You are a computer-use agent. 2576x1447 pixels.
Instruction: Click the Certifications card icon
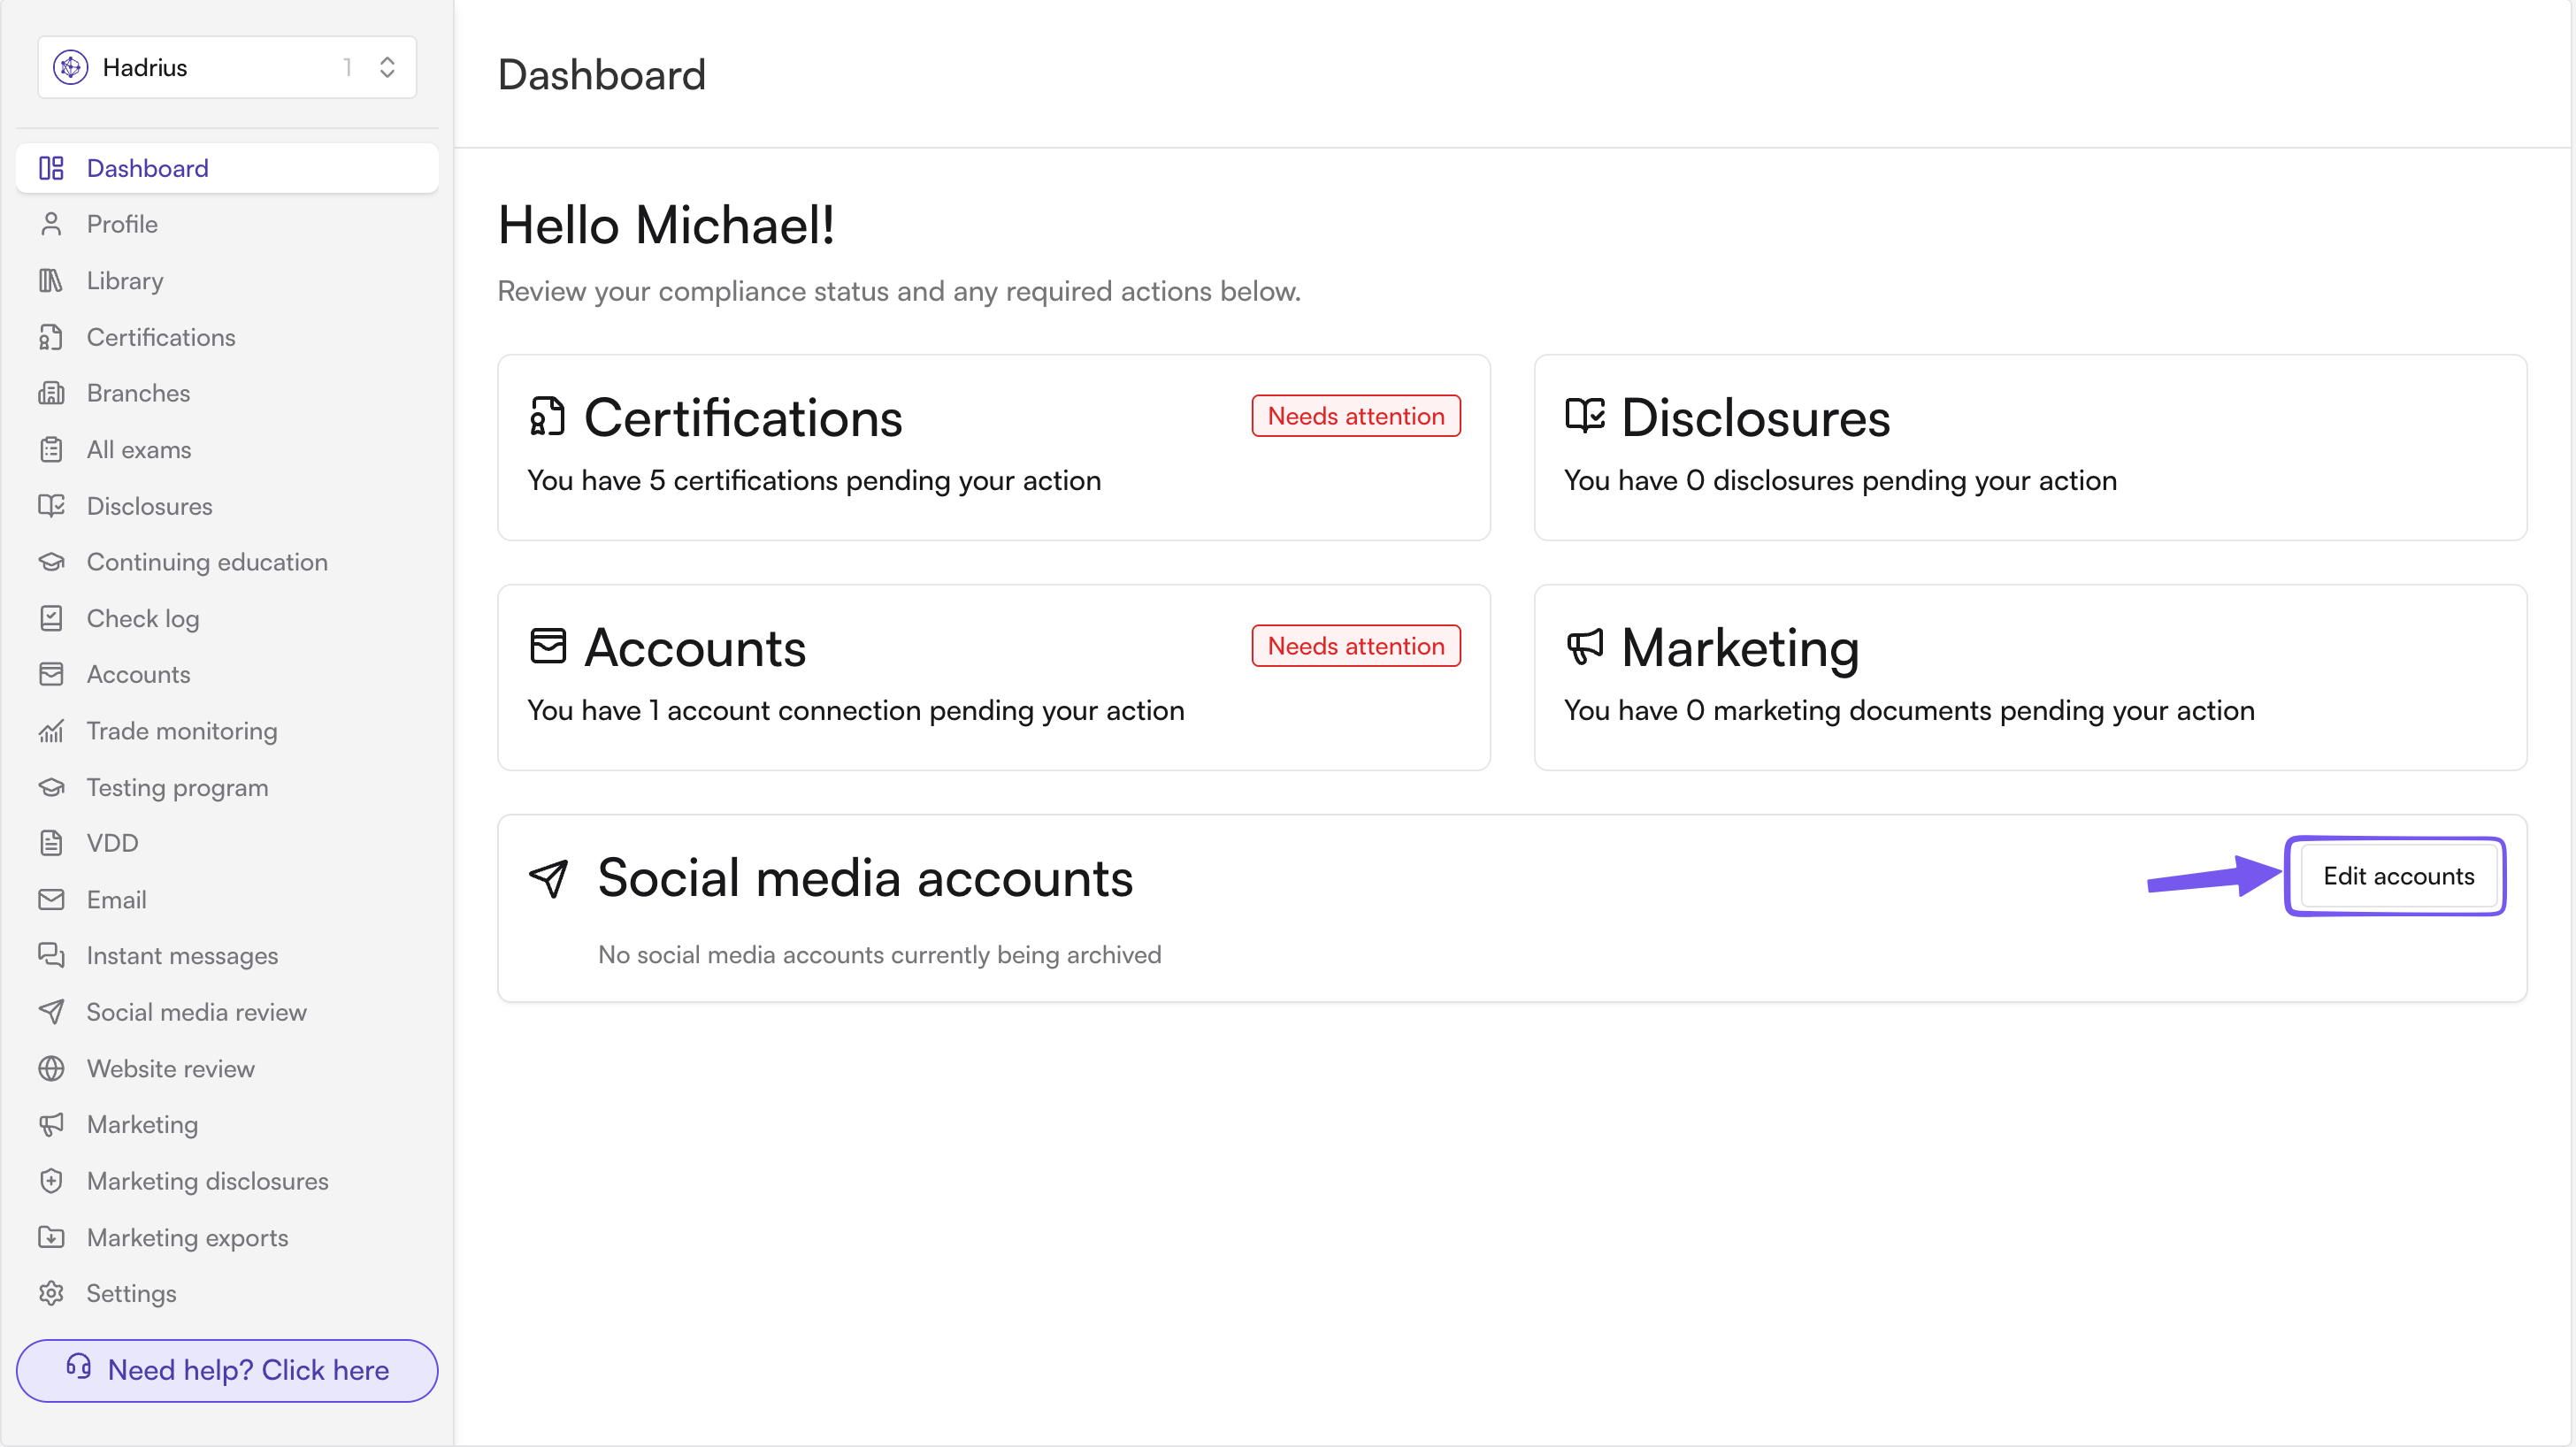tap(548, 417)
